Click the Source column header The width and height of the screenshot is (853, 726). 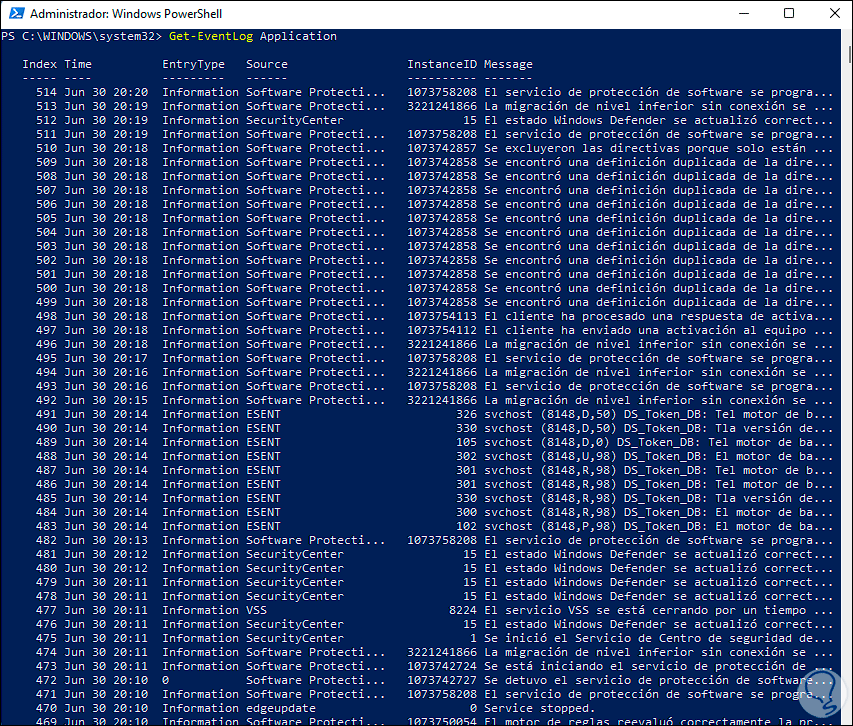coord(267,64)
